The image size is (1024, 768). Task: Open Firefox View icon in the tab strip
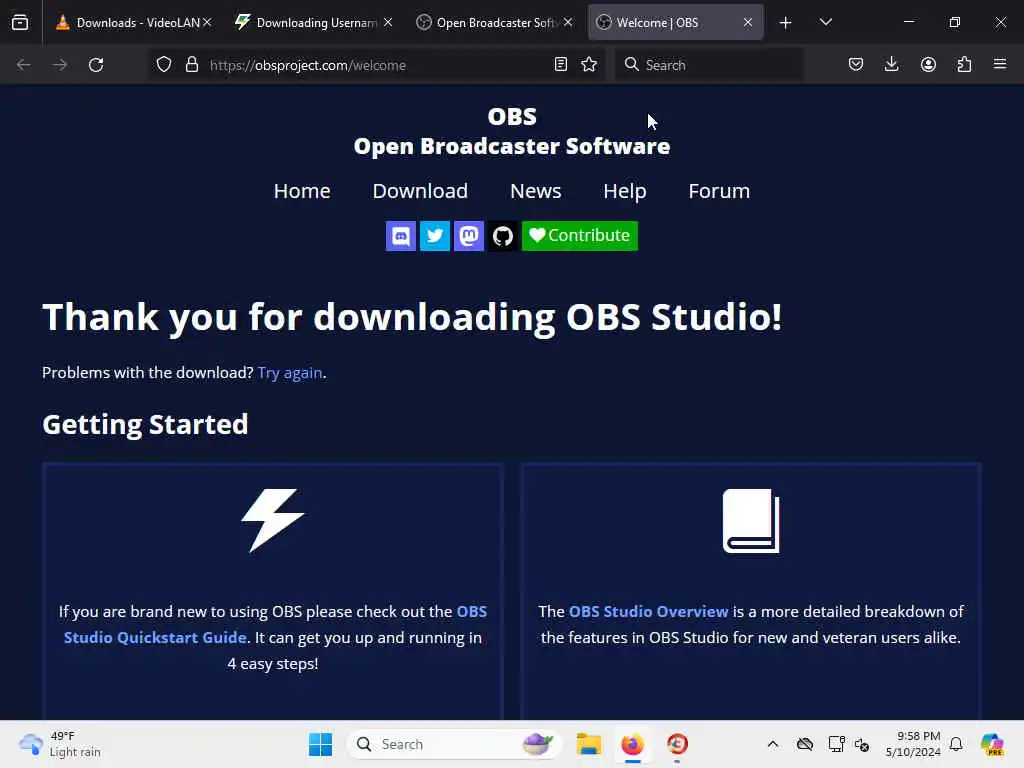click(20, 22)
